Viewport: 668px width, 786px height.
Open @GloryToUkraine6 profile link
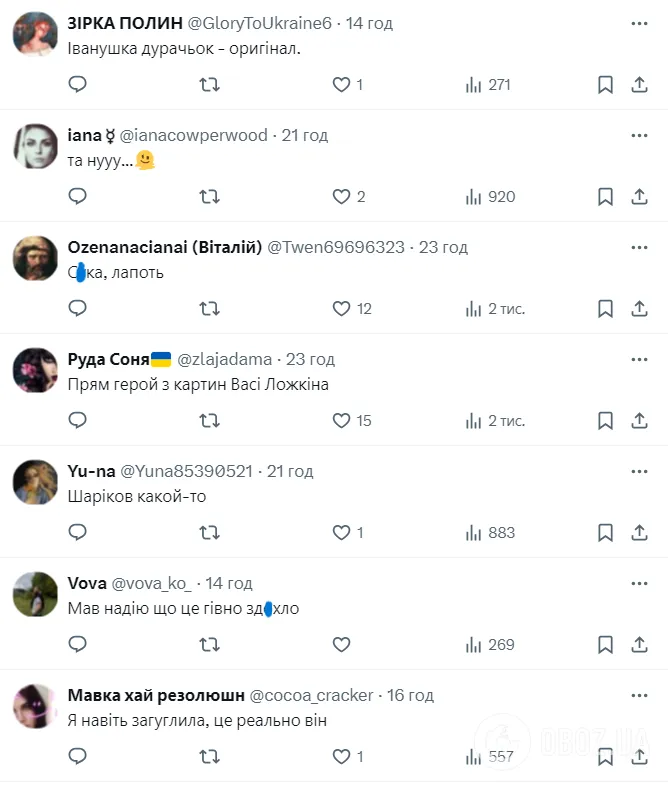[x=260, y=24]
